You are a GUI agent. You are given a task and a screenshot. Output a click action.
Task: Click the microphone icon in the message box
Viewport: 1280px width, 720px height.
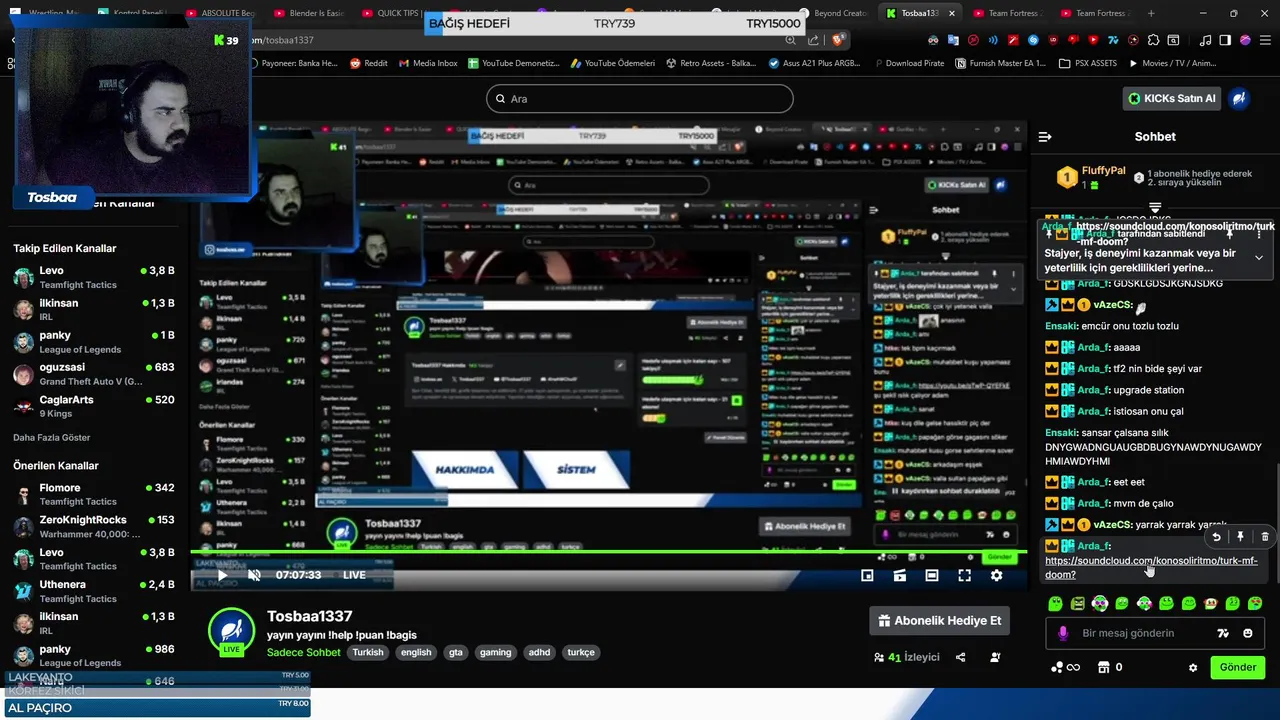point(1063,633)
